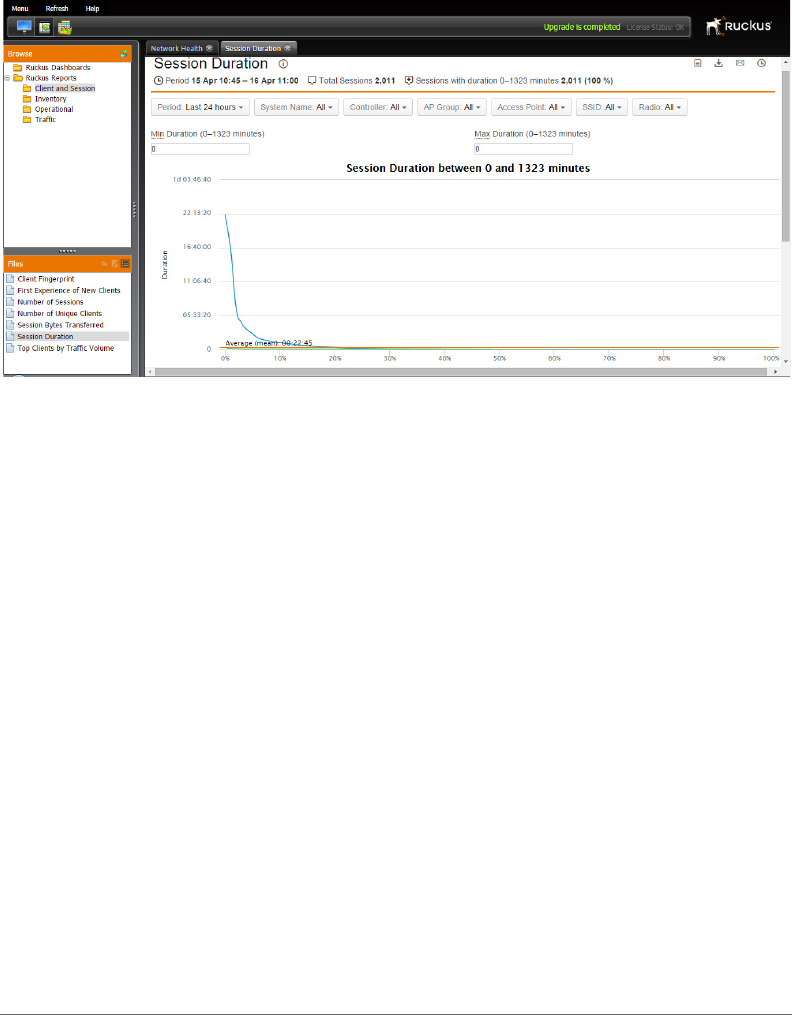This screenshot has height=1015, width=792.
Task: Click the vertical panel collapse handle
Action: [x=135, y=209]
